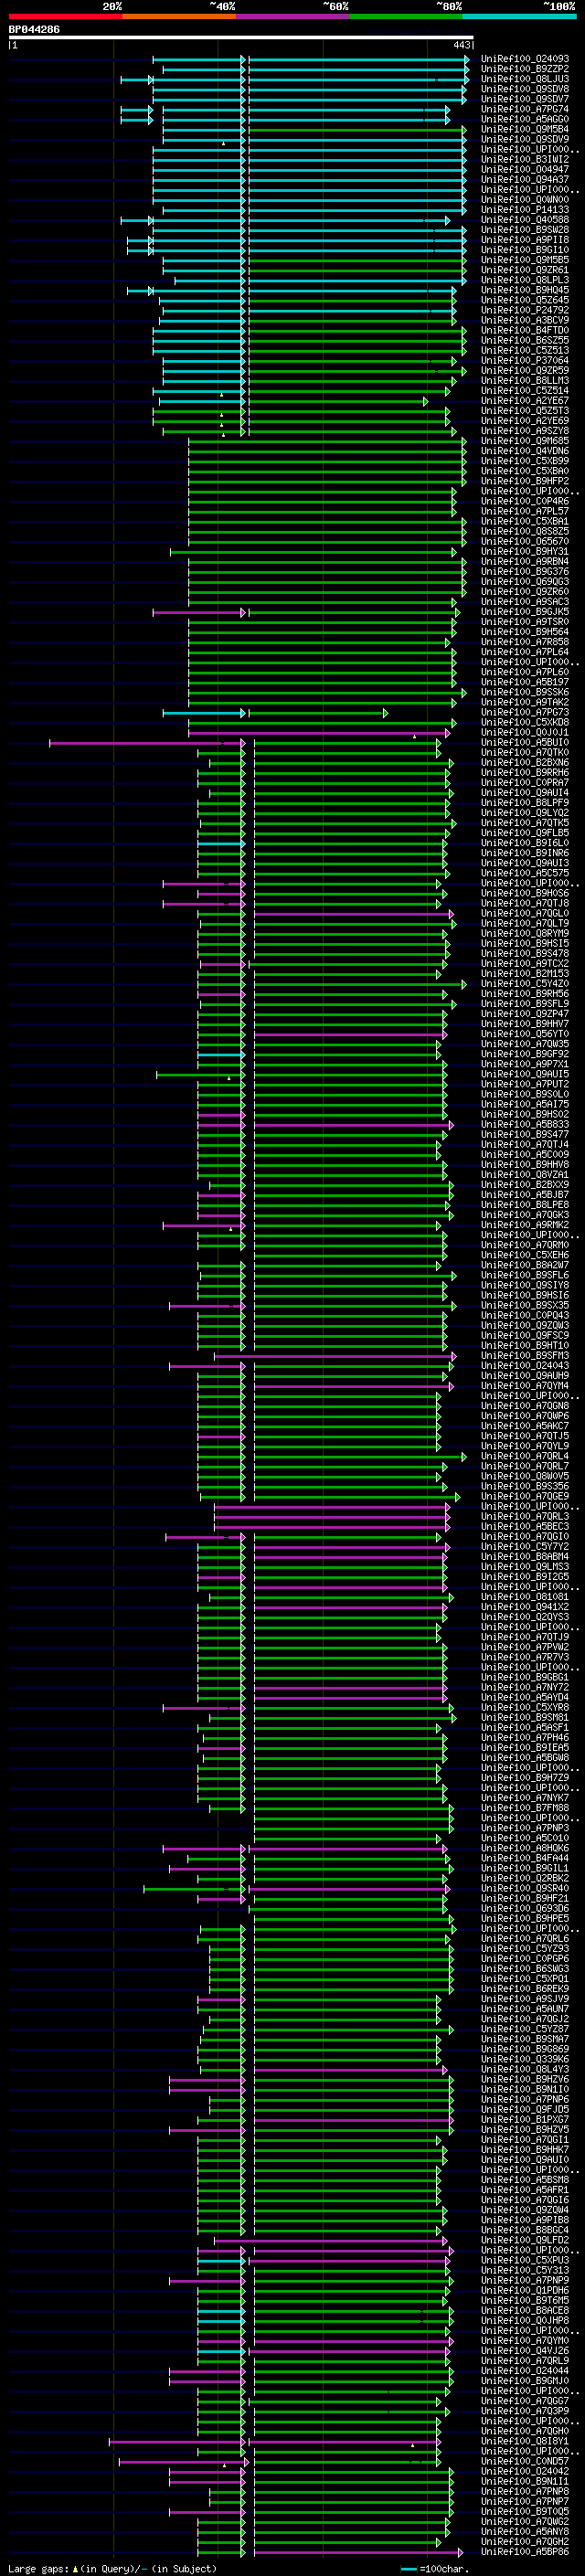Select the UniRef100_B3IWI2 label
The height and width of the screenshot is (2576, 585).
(x=524, y=159)
